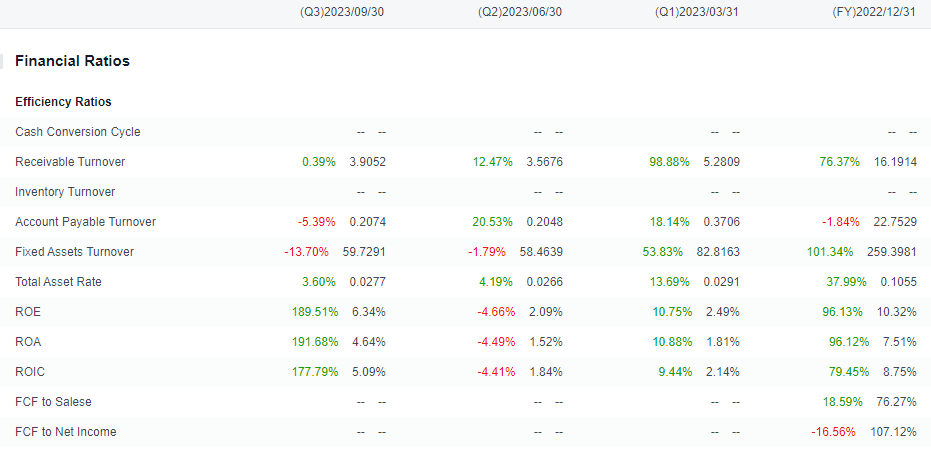Click Total Asset Rate value 0.1055
Viewport: 931px width, 453px height.
point(898,282)
